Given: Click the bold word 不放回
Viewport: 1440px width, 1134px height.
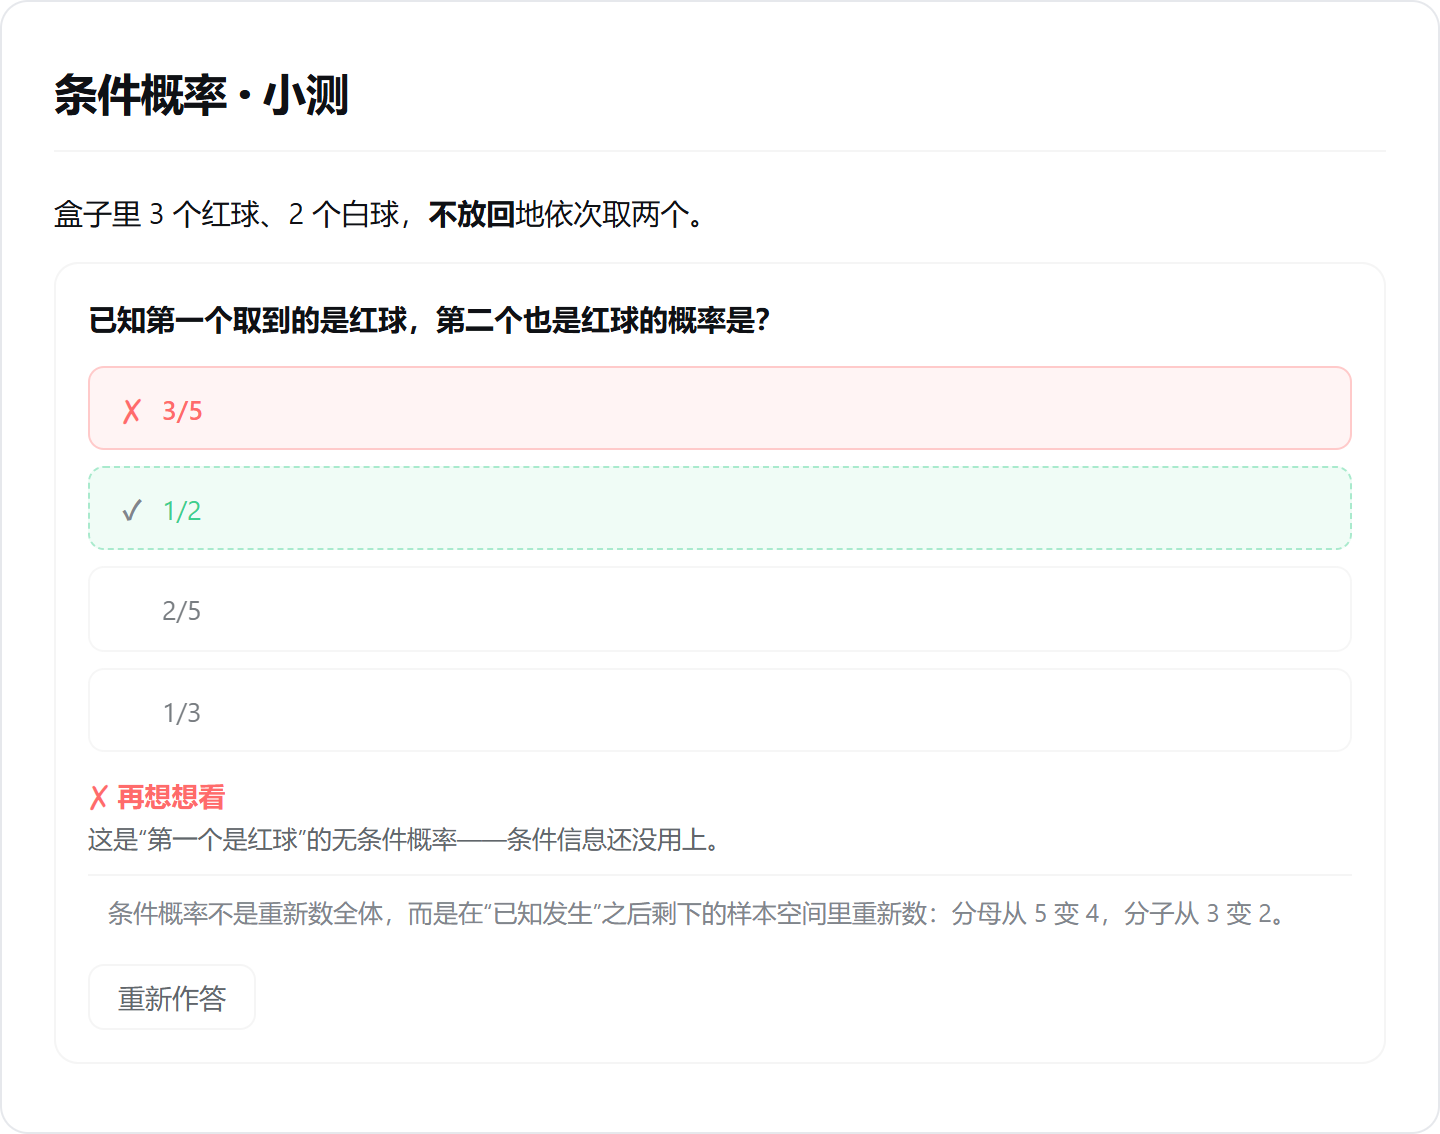Looking at the screenshot, I should pyautogui.click(x=472, y=214).
